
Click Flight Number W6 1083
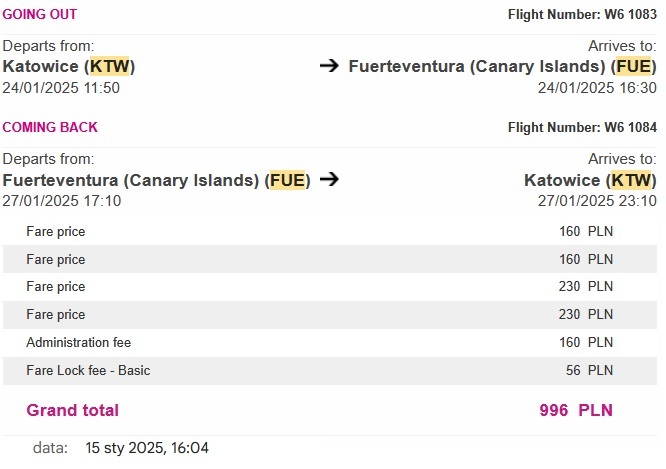pyautogui.click(x=582, y=14)
